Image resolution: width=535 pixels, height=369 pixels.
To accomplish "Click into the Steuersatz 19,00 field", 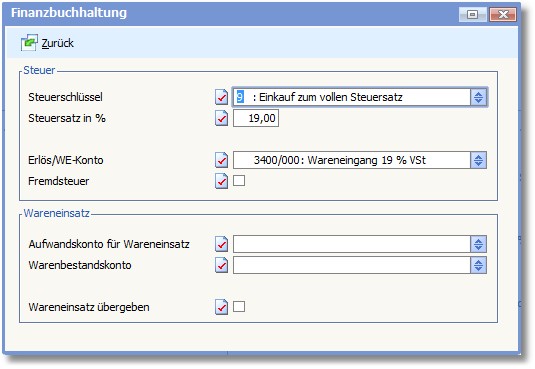I will (x=256, y=118).
